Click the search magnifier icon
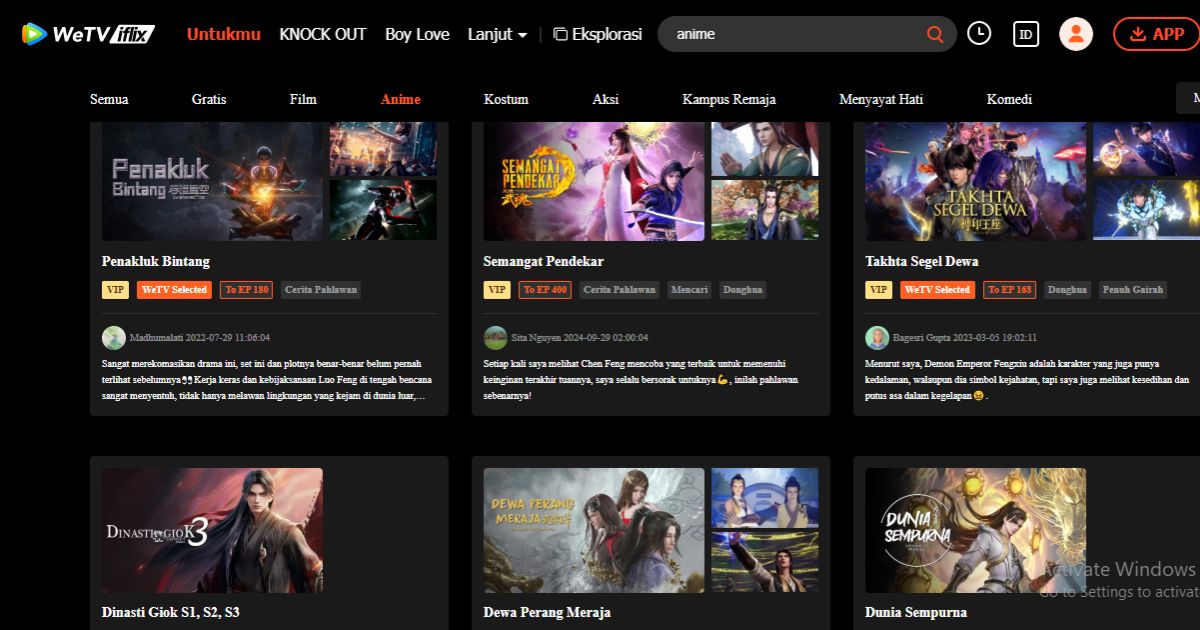1200x630 pixels. 934,33
